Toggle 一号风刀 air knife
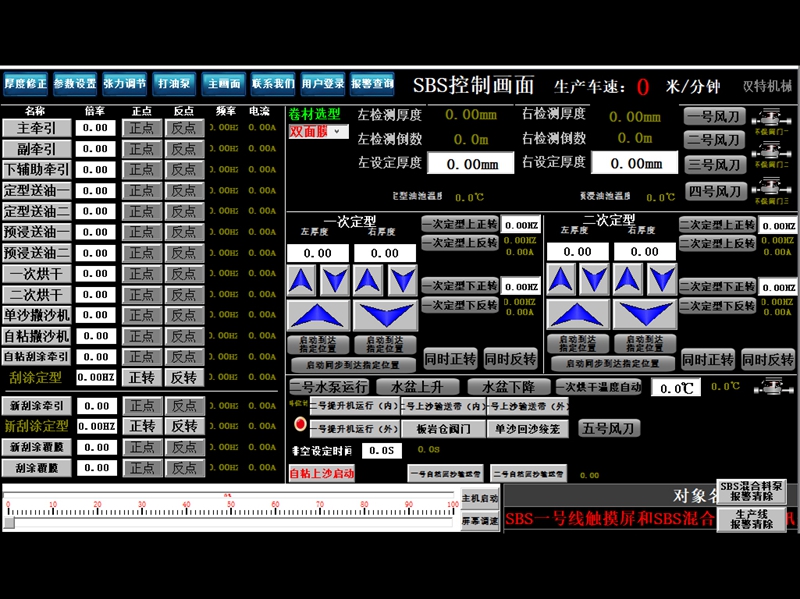 (714, 116)
